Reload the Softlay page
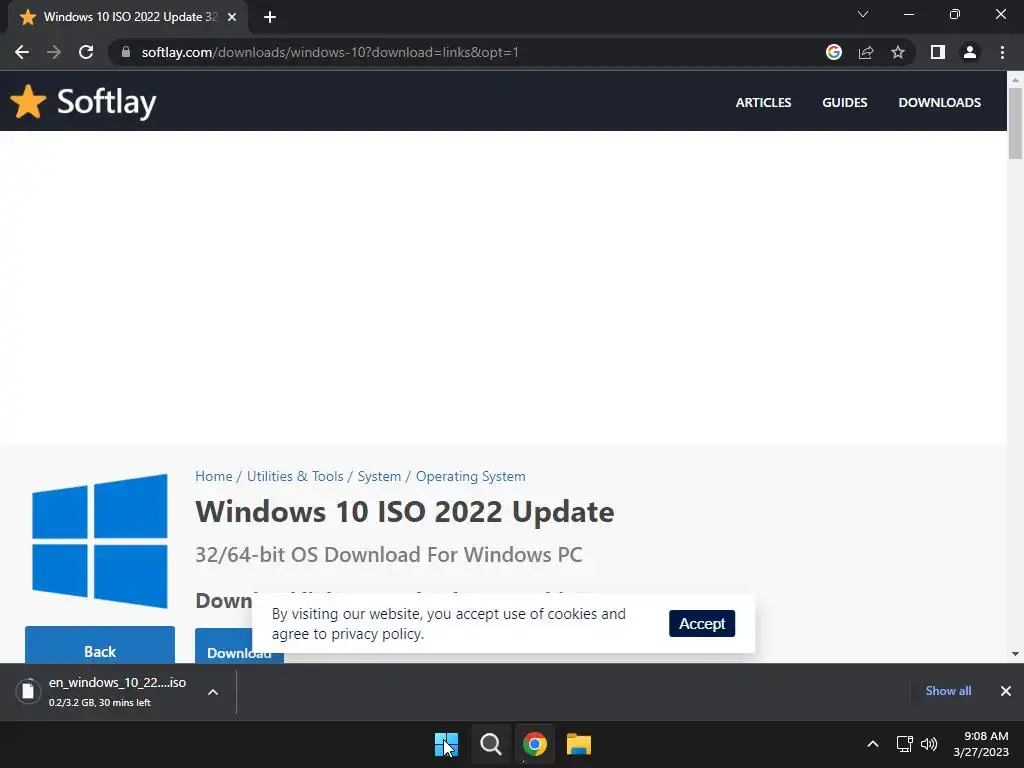This screenshot has width=1024, height=768. tap(86, 52)
